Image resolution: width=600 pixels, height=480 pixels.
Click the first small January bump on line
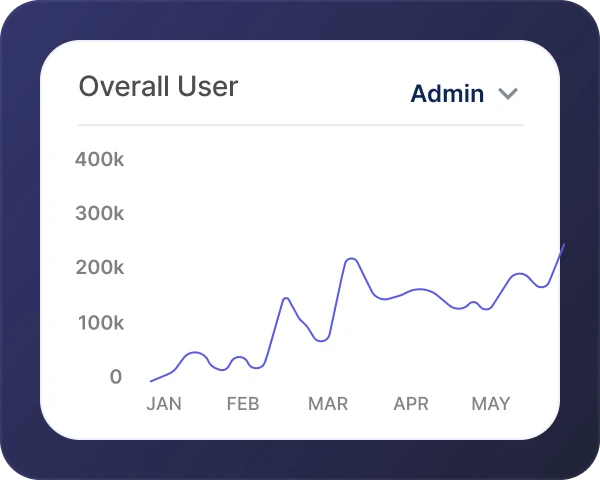pos(195,353)
